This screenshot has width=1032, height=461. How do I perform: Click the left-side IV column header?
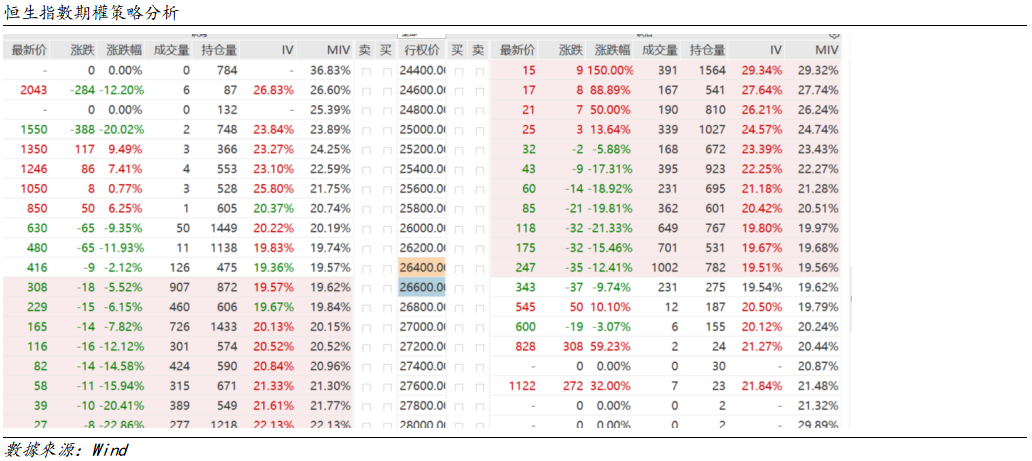point(287,50)
